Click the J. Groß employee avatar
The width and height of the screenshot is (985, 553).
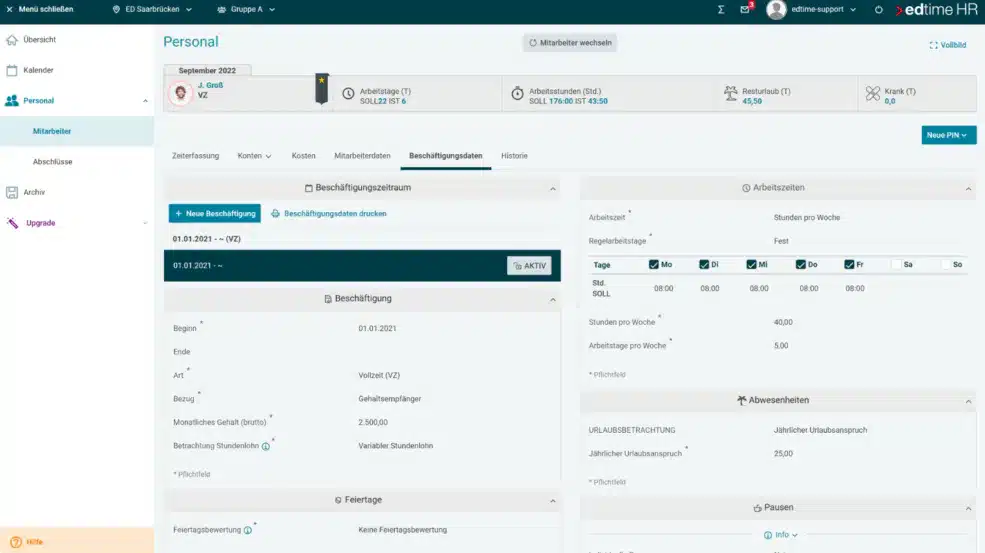pyautogui.click(x=181, y=93)
